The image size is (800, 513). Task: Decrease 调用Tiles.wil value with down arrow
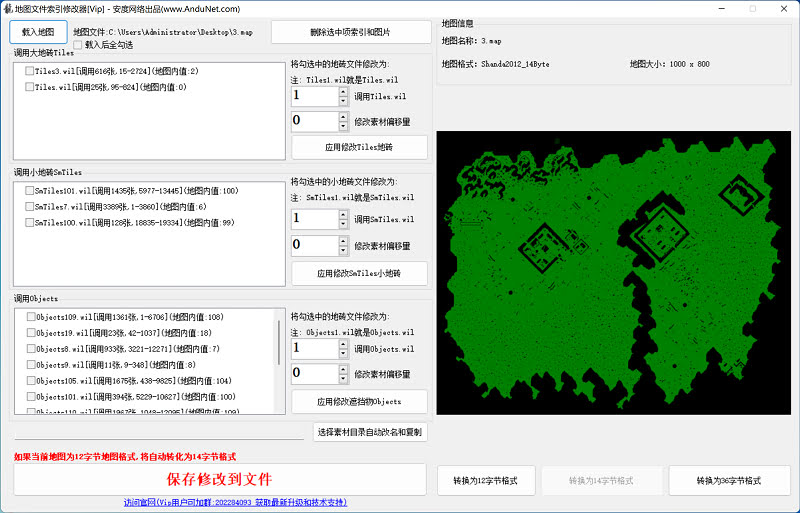(x=343, y=101)
